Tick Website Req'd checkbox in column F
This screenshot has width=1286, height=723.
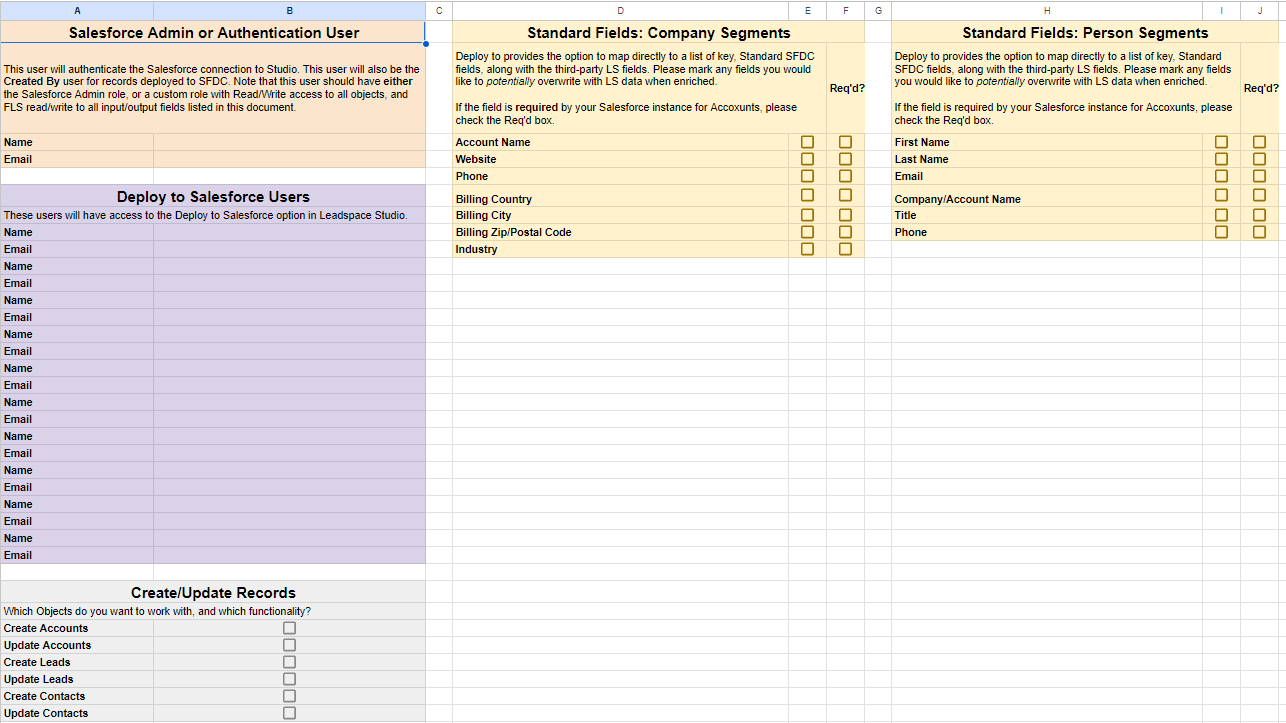(x=845, y=159)
